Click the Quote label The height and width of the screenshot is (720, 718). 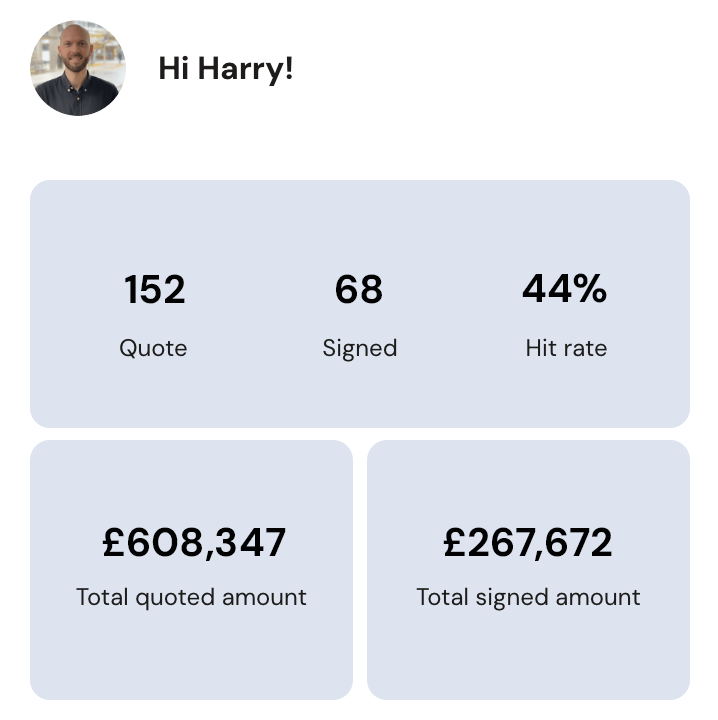point(153,348)
